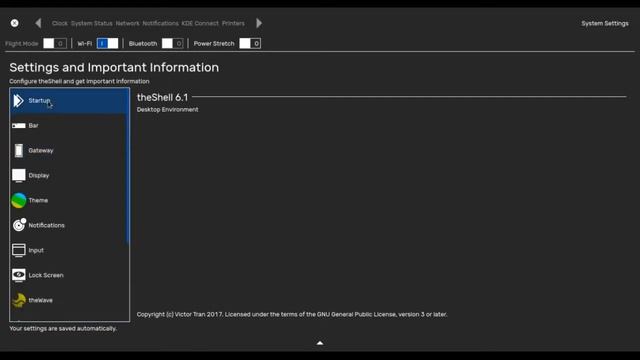The height and width of the screenshot is (360, 640).
Task: Open the KDE Connect pane
Action: 200,23
